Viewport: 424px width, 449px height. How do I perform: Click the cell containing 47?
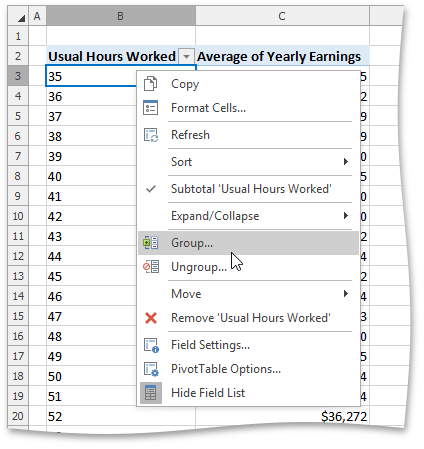click(x=91, y=316)
